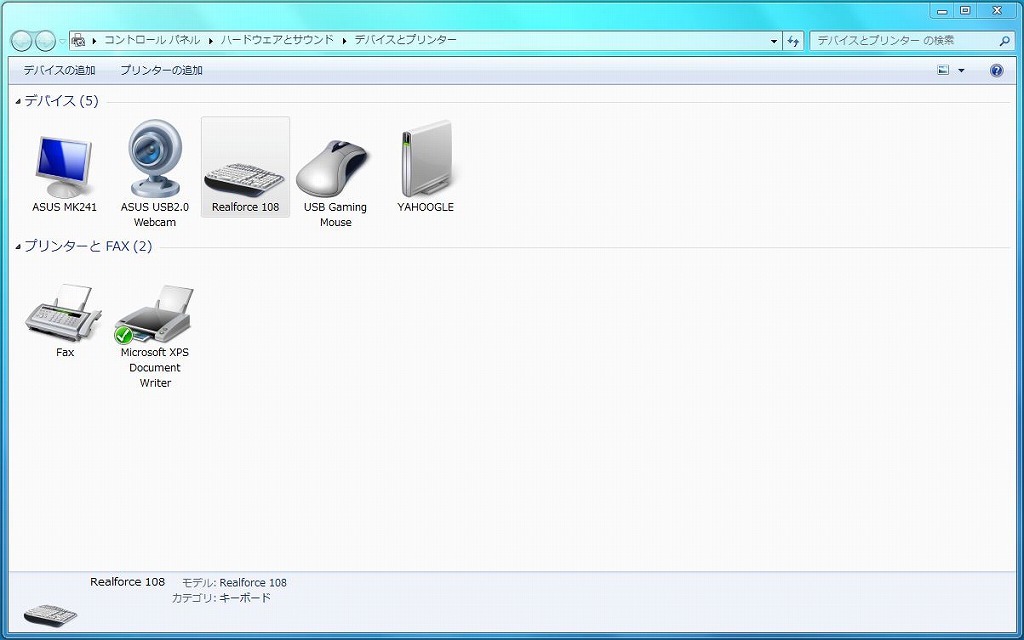
Task: Click category value キーボード in details pane
Action: tap(245, 598)
